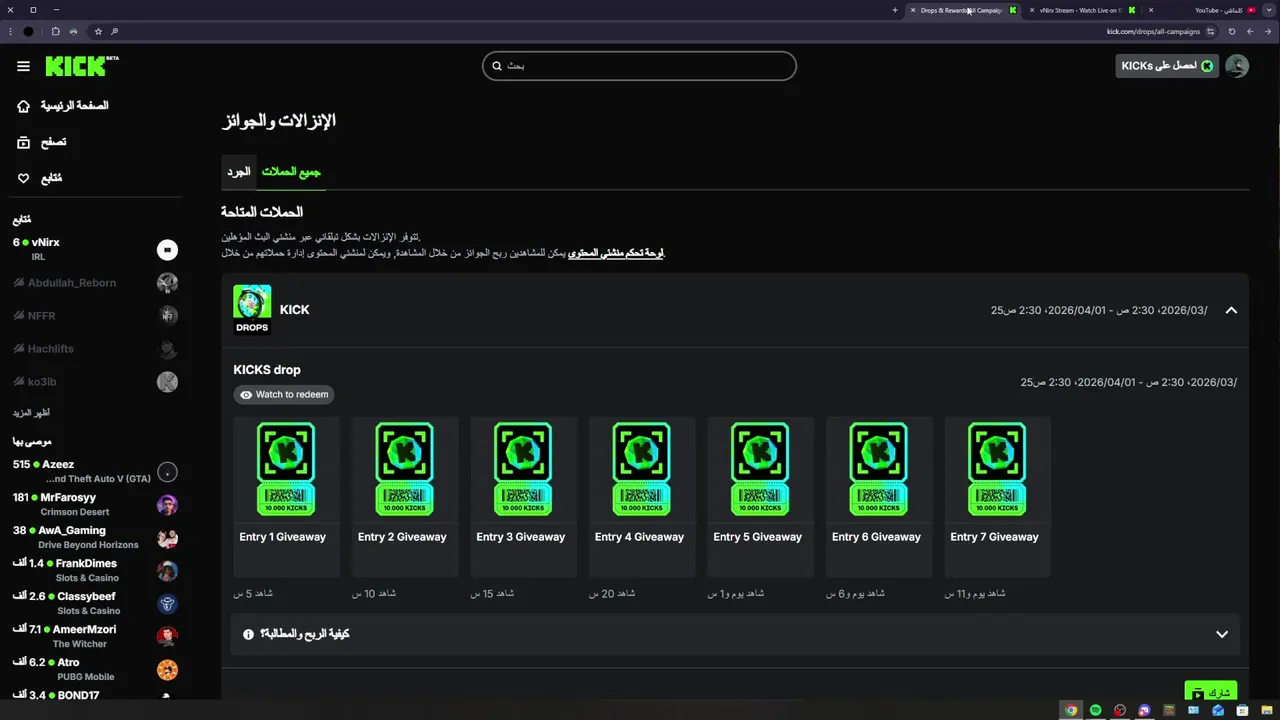Open Microsoft Store from the taskbar
Viewport: 1280px width, 720px height.
coord(1242,710)
